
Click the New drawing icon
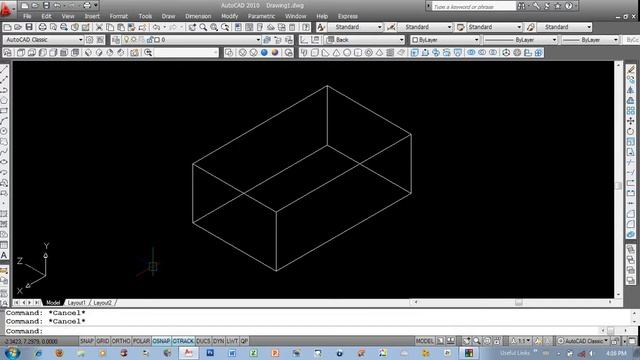7,27
